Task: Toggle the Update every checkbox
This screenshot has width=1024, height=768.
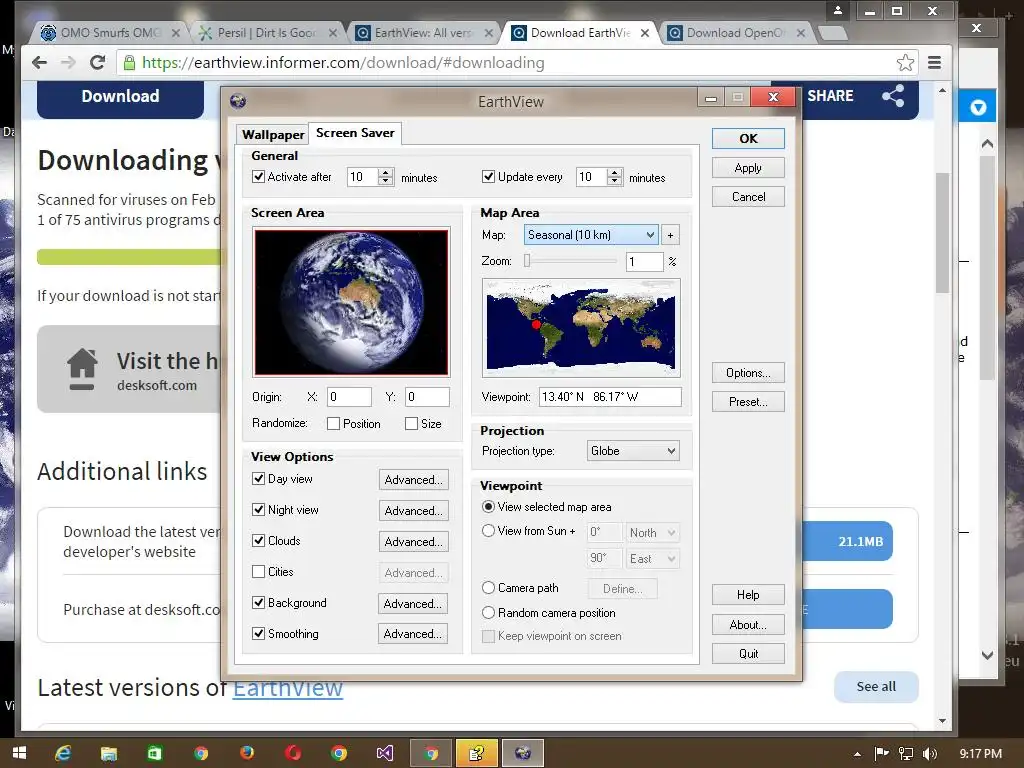Action: tap(488, 177)
